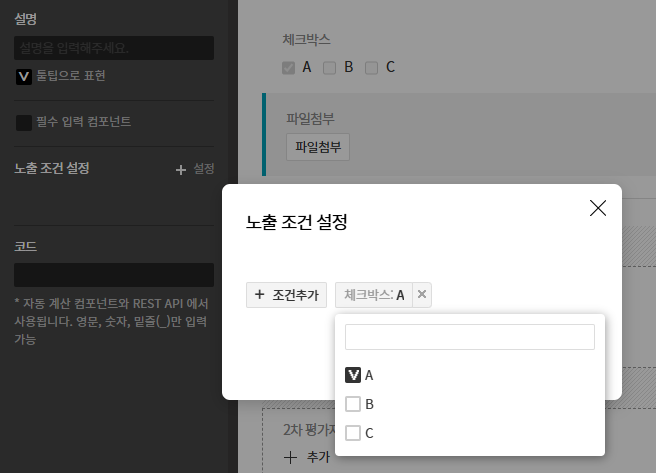656x473 pixels.
Task: Remove the 체크박스: A condition tag
Action: tap(421, 294)
